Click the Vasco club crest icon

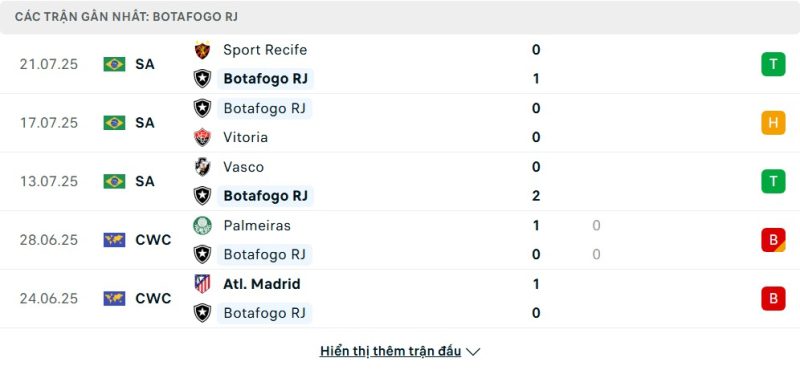click(202, 167)
